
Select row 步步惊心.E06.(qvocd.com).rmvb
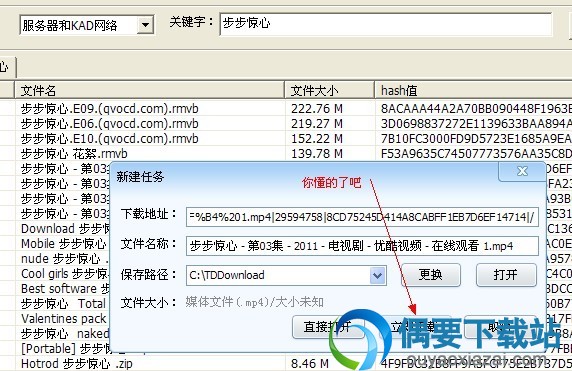coord(109,124)
